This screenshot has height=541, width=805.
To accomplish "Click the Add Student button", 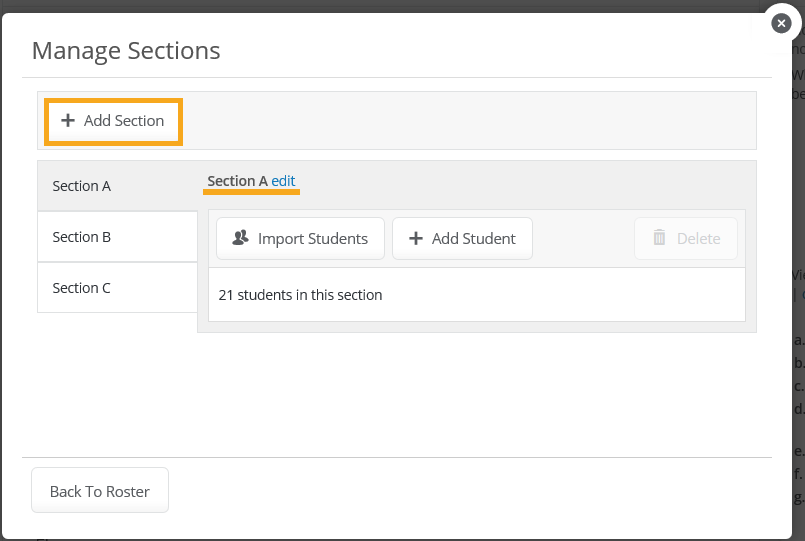I will (462, 239).
